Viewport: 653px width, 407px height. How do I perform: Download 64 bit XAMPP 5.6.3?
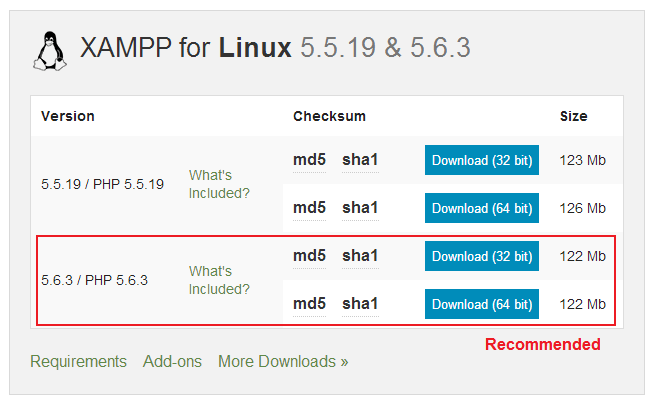point(482,304)
